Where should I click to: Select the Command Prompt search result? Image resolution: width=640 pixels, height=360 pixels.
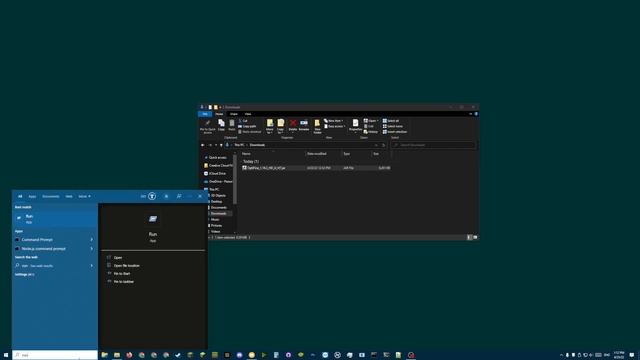(x=51, y=240)
